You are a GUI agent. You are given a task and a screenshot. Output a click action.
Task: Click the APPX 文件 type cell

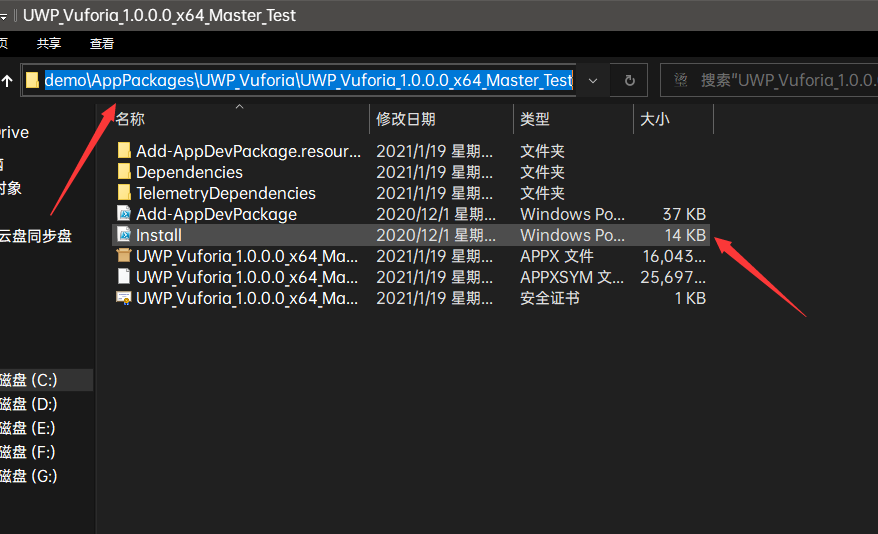point(557,256)
